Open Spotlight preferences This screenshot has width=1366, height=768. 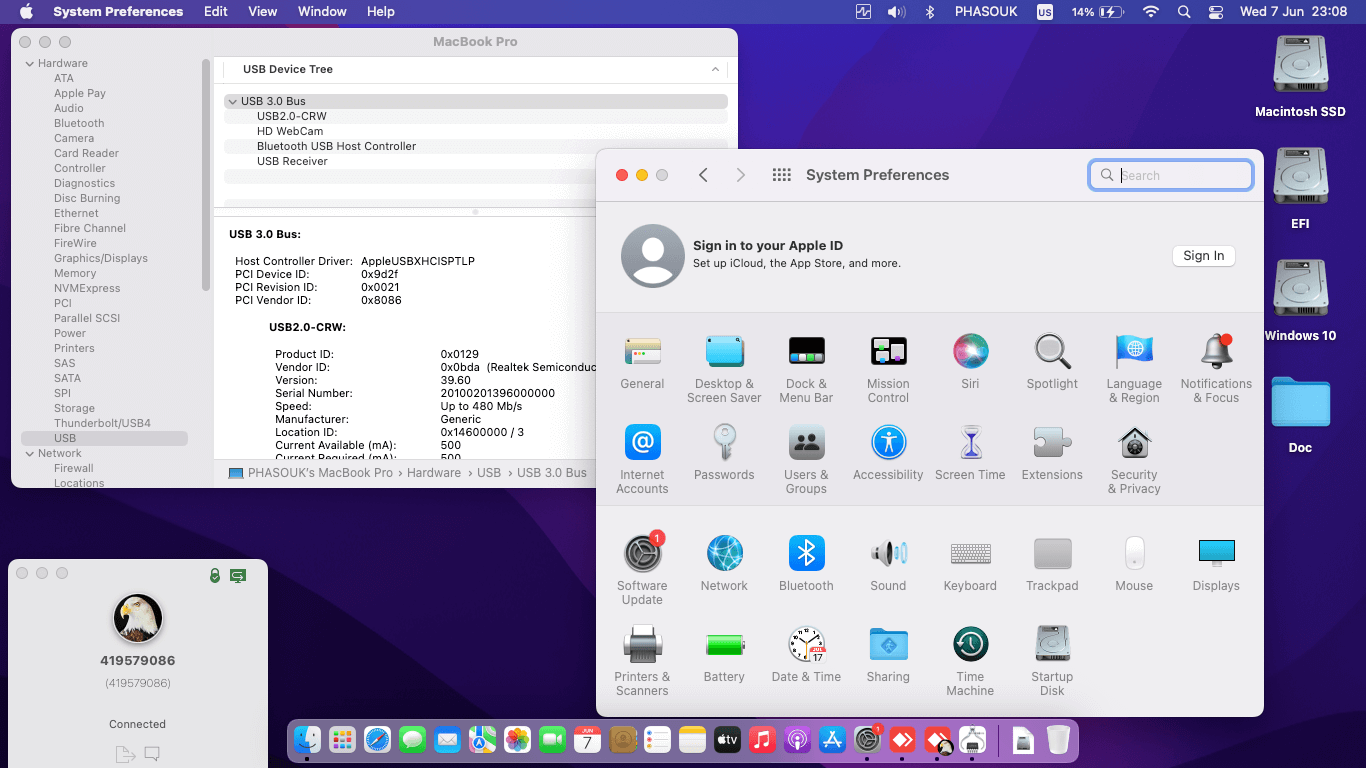point(1051,352)
